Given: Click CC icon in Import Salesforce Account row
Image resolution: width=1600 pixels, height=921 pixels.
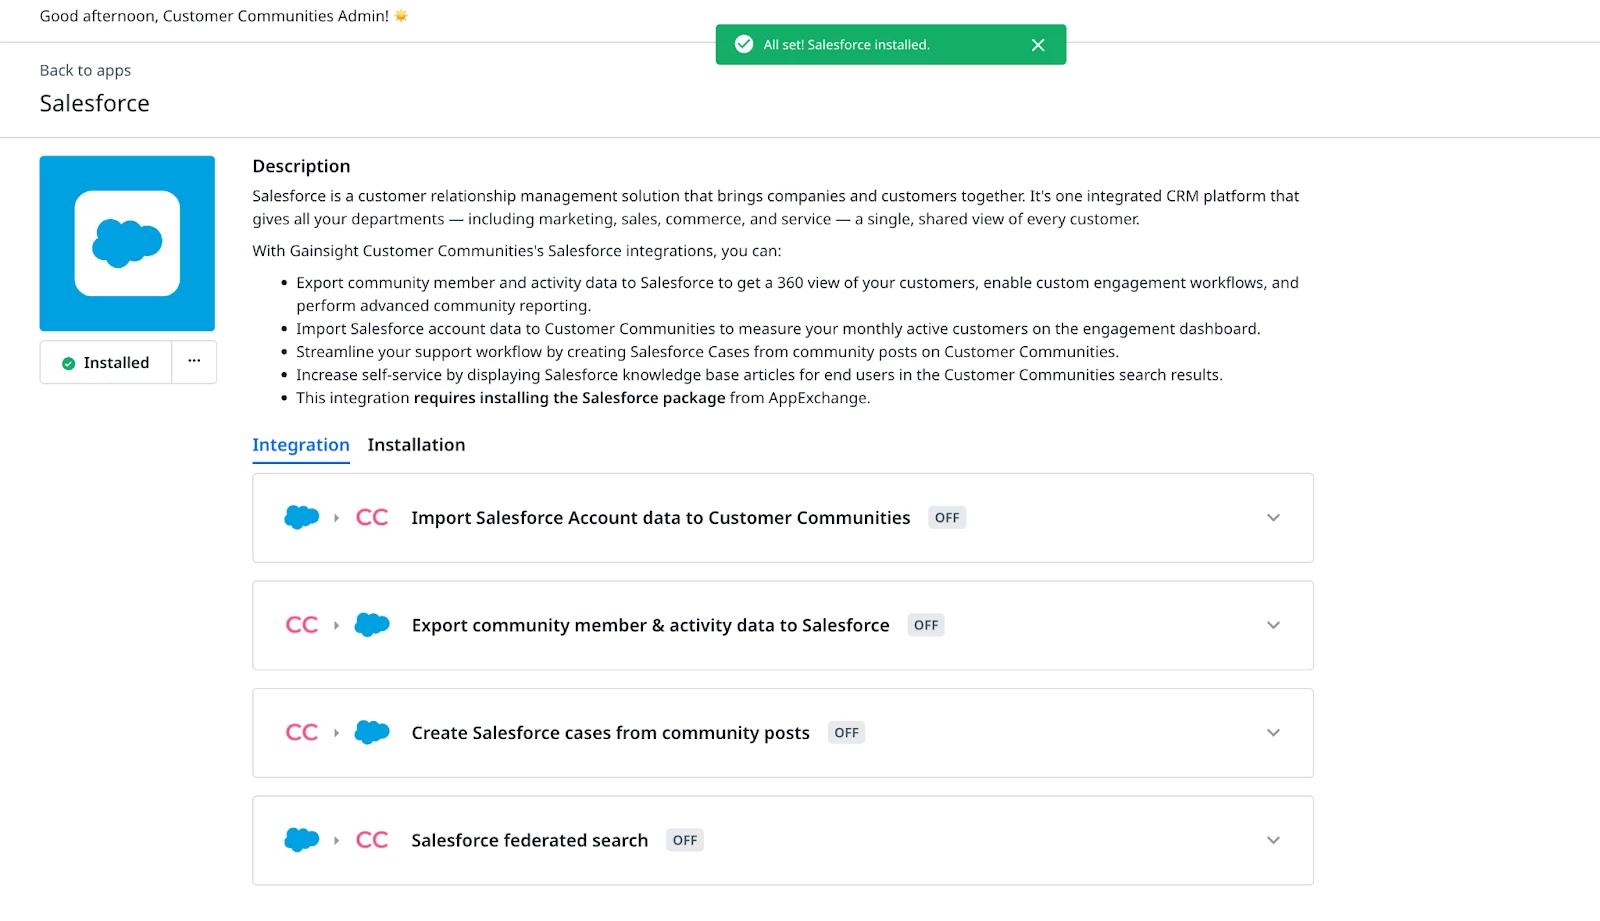Looking at the screenshot, I should tap(372, 518).
